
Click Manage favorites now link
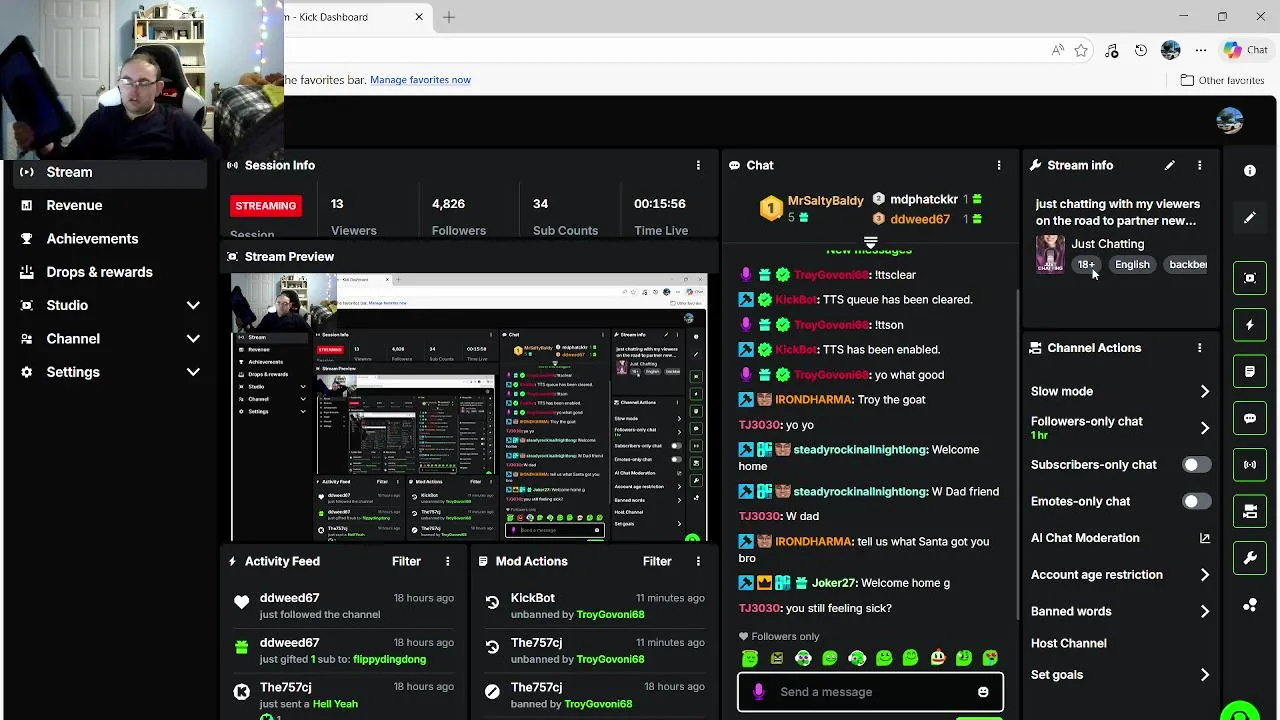(x=420, y=80)
